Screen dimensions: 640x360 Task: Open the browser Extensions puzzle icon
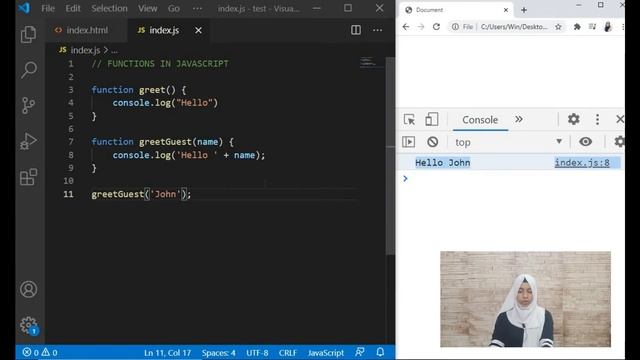(577, 27)
